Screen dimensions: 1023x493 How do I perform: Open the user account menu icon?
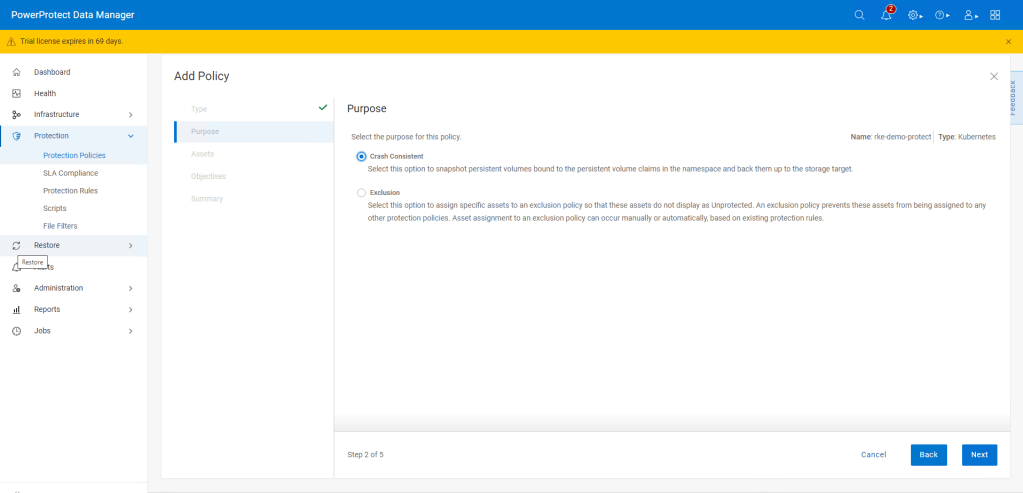[968, 15]
